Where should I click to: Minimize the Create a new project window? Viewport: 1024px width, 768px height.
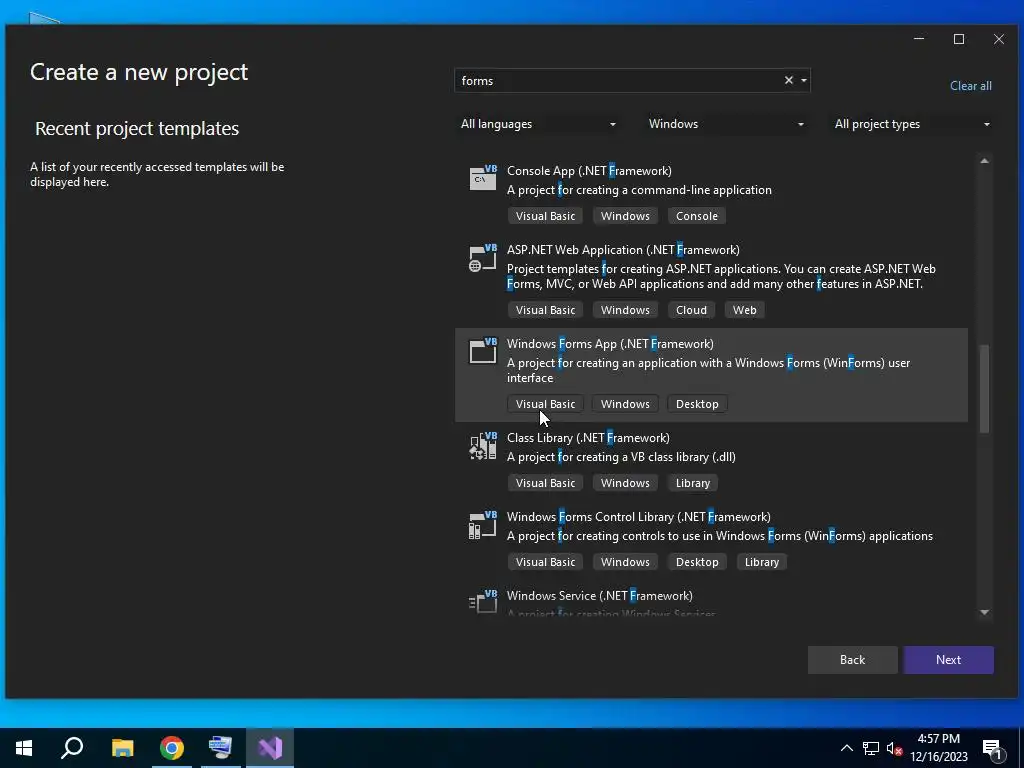tap(919, 39)
